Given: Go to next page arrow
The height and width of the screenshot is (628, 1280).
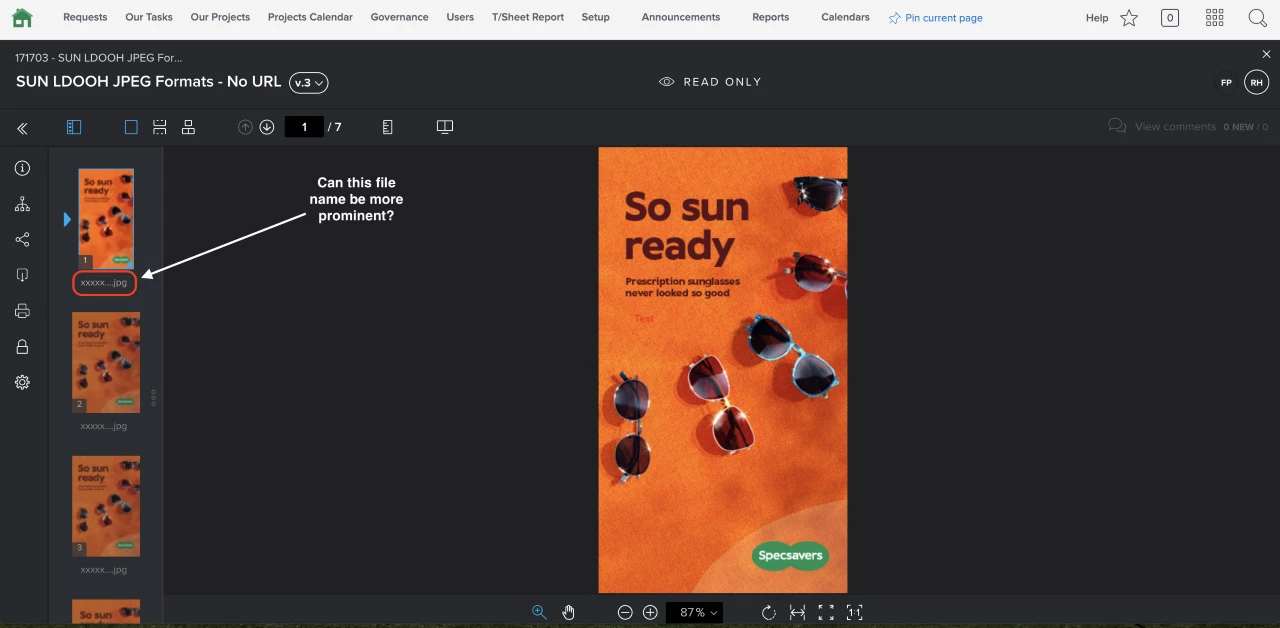Looking at the screenshot, I should [267, 127].
